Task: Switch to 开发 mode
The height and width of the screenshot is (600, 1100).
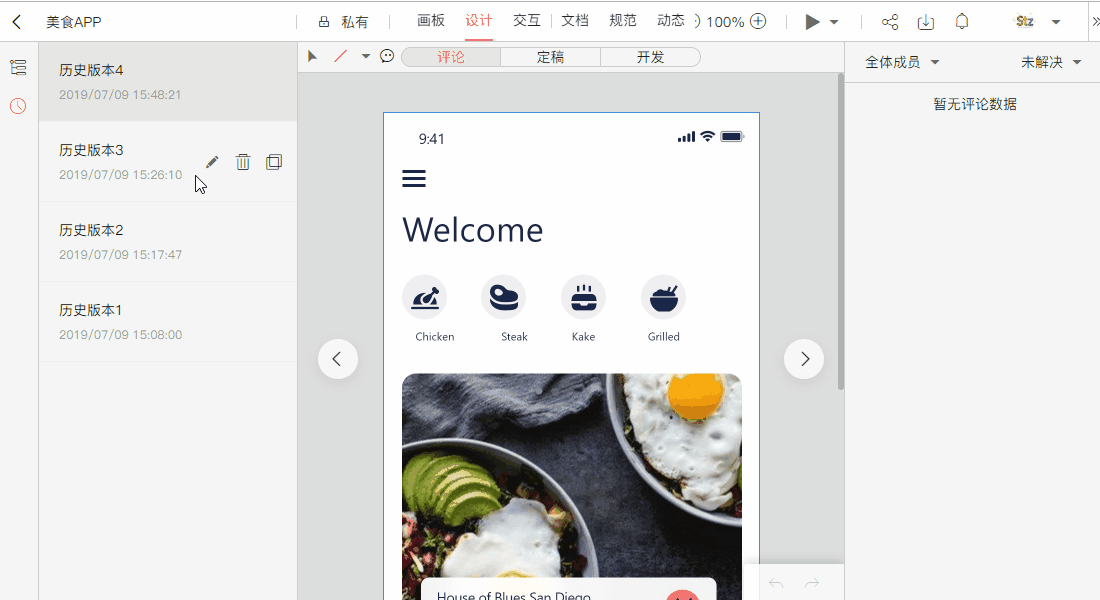Action: (x=650, y=57)
